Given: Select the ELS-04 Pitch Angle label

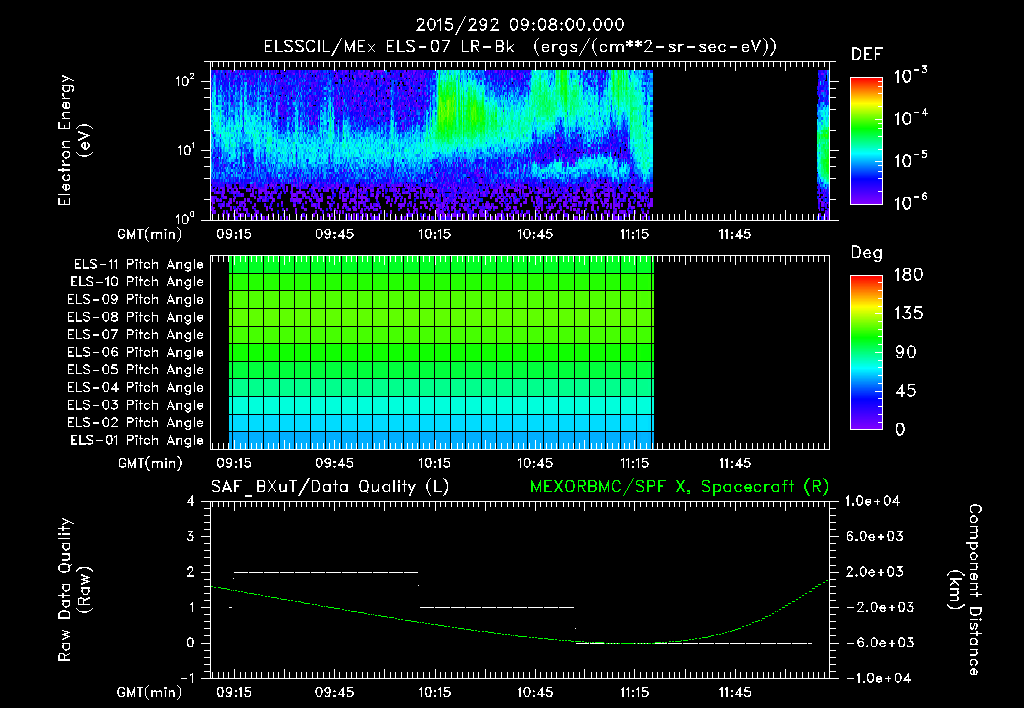Looking at the screenshot, I should pos(135,387).
